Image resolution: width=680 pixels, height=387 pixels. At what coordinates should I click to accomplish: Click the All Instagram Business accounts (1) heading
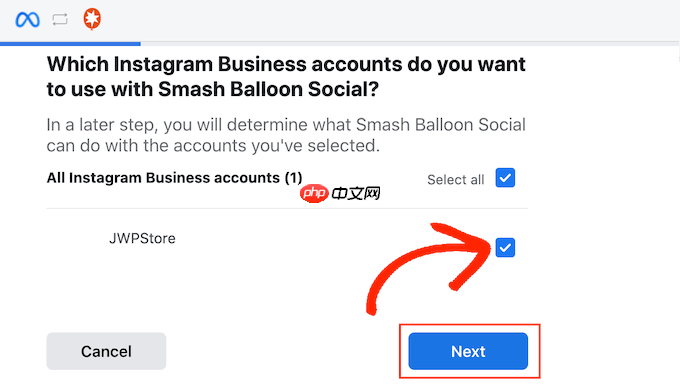174,178
